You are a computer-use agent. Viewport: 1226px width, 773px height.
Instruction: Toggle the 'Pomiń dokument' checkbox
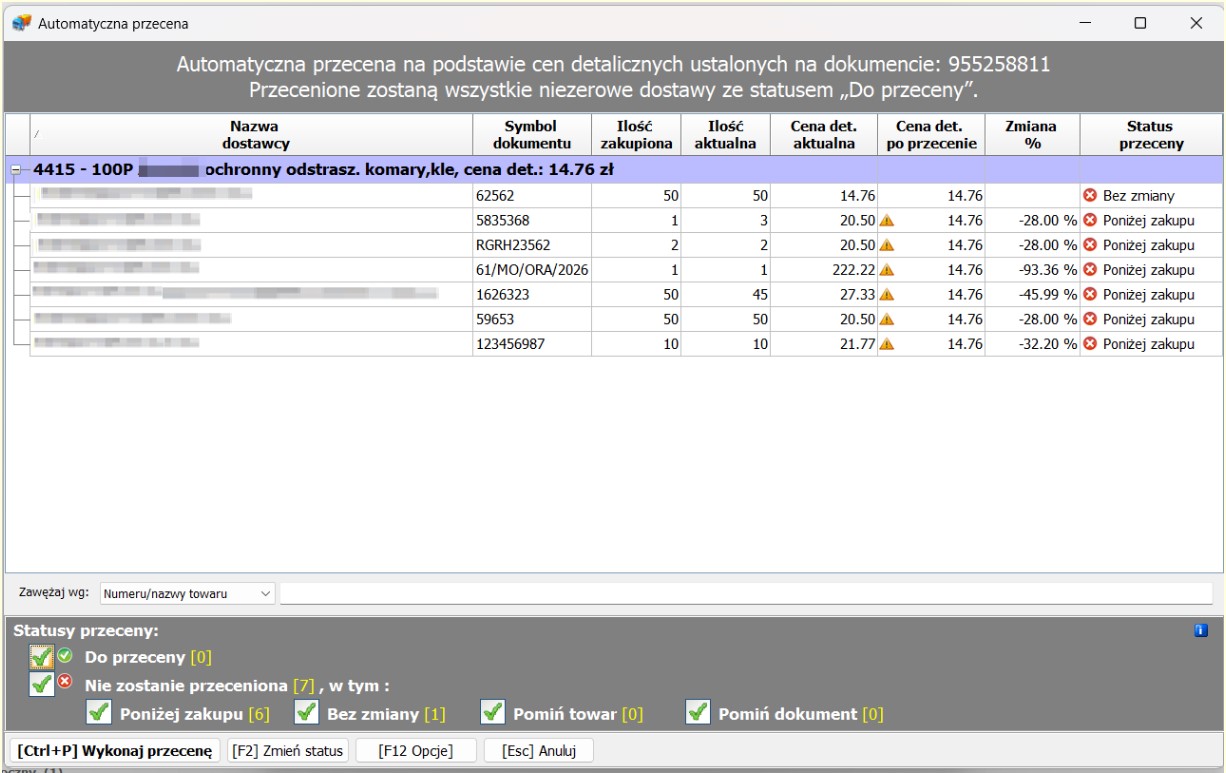click(x=698, y=714)
